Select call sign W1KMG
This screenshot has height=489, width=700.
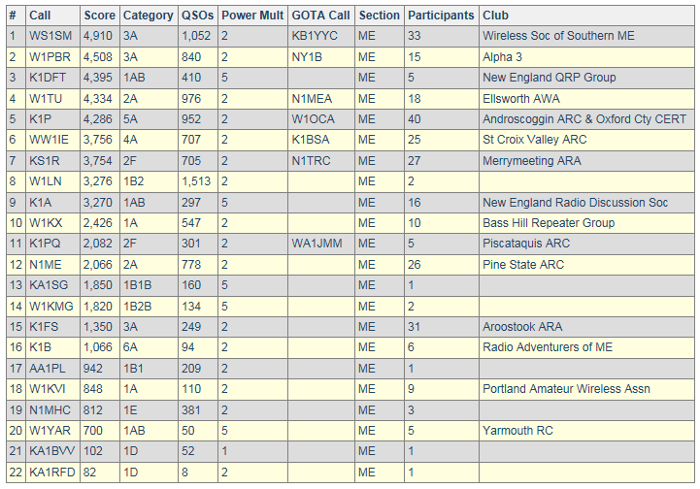[51, 306]
